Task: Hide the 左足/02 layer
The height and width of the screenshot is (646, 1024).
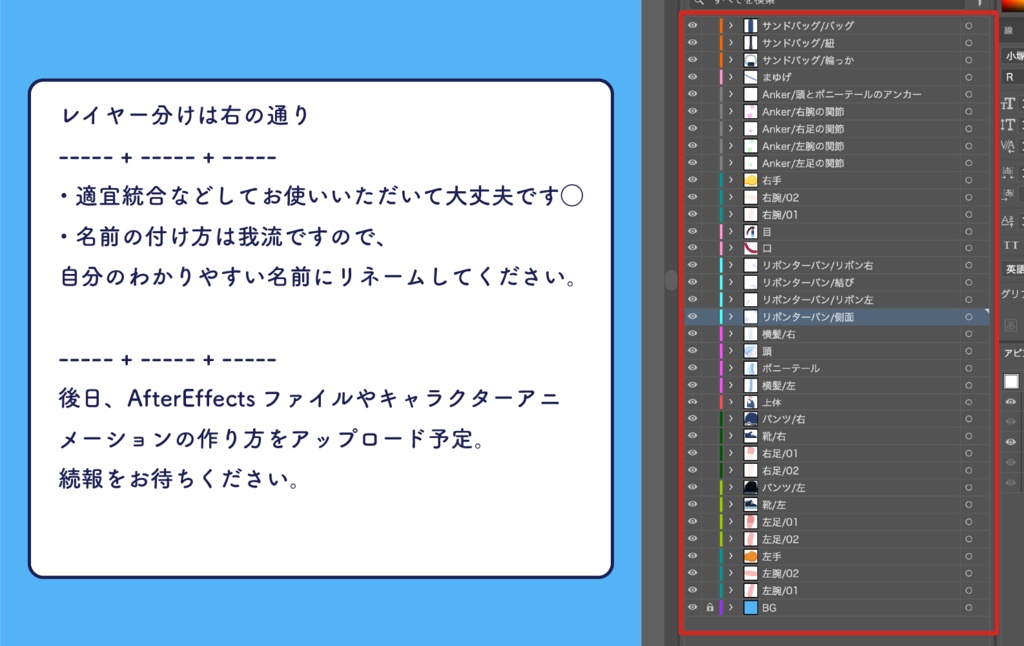Action: coord(692,539)
